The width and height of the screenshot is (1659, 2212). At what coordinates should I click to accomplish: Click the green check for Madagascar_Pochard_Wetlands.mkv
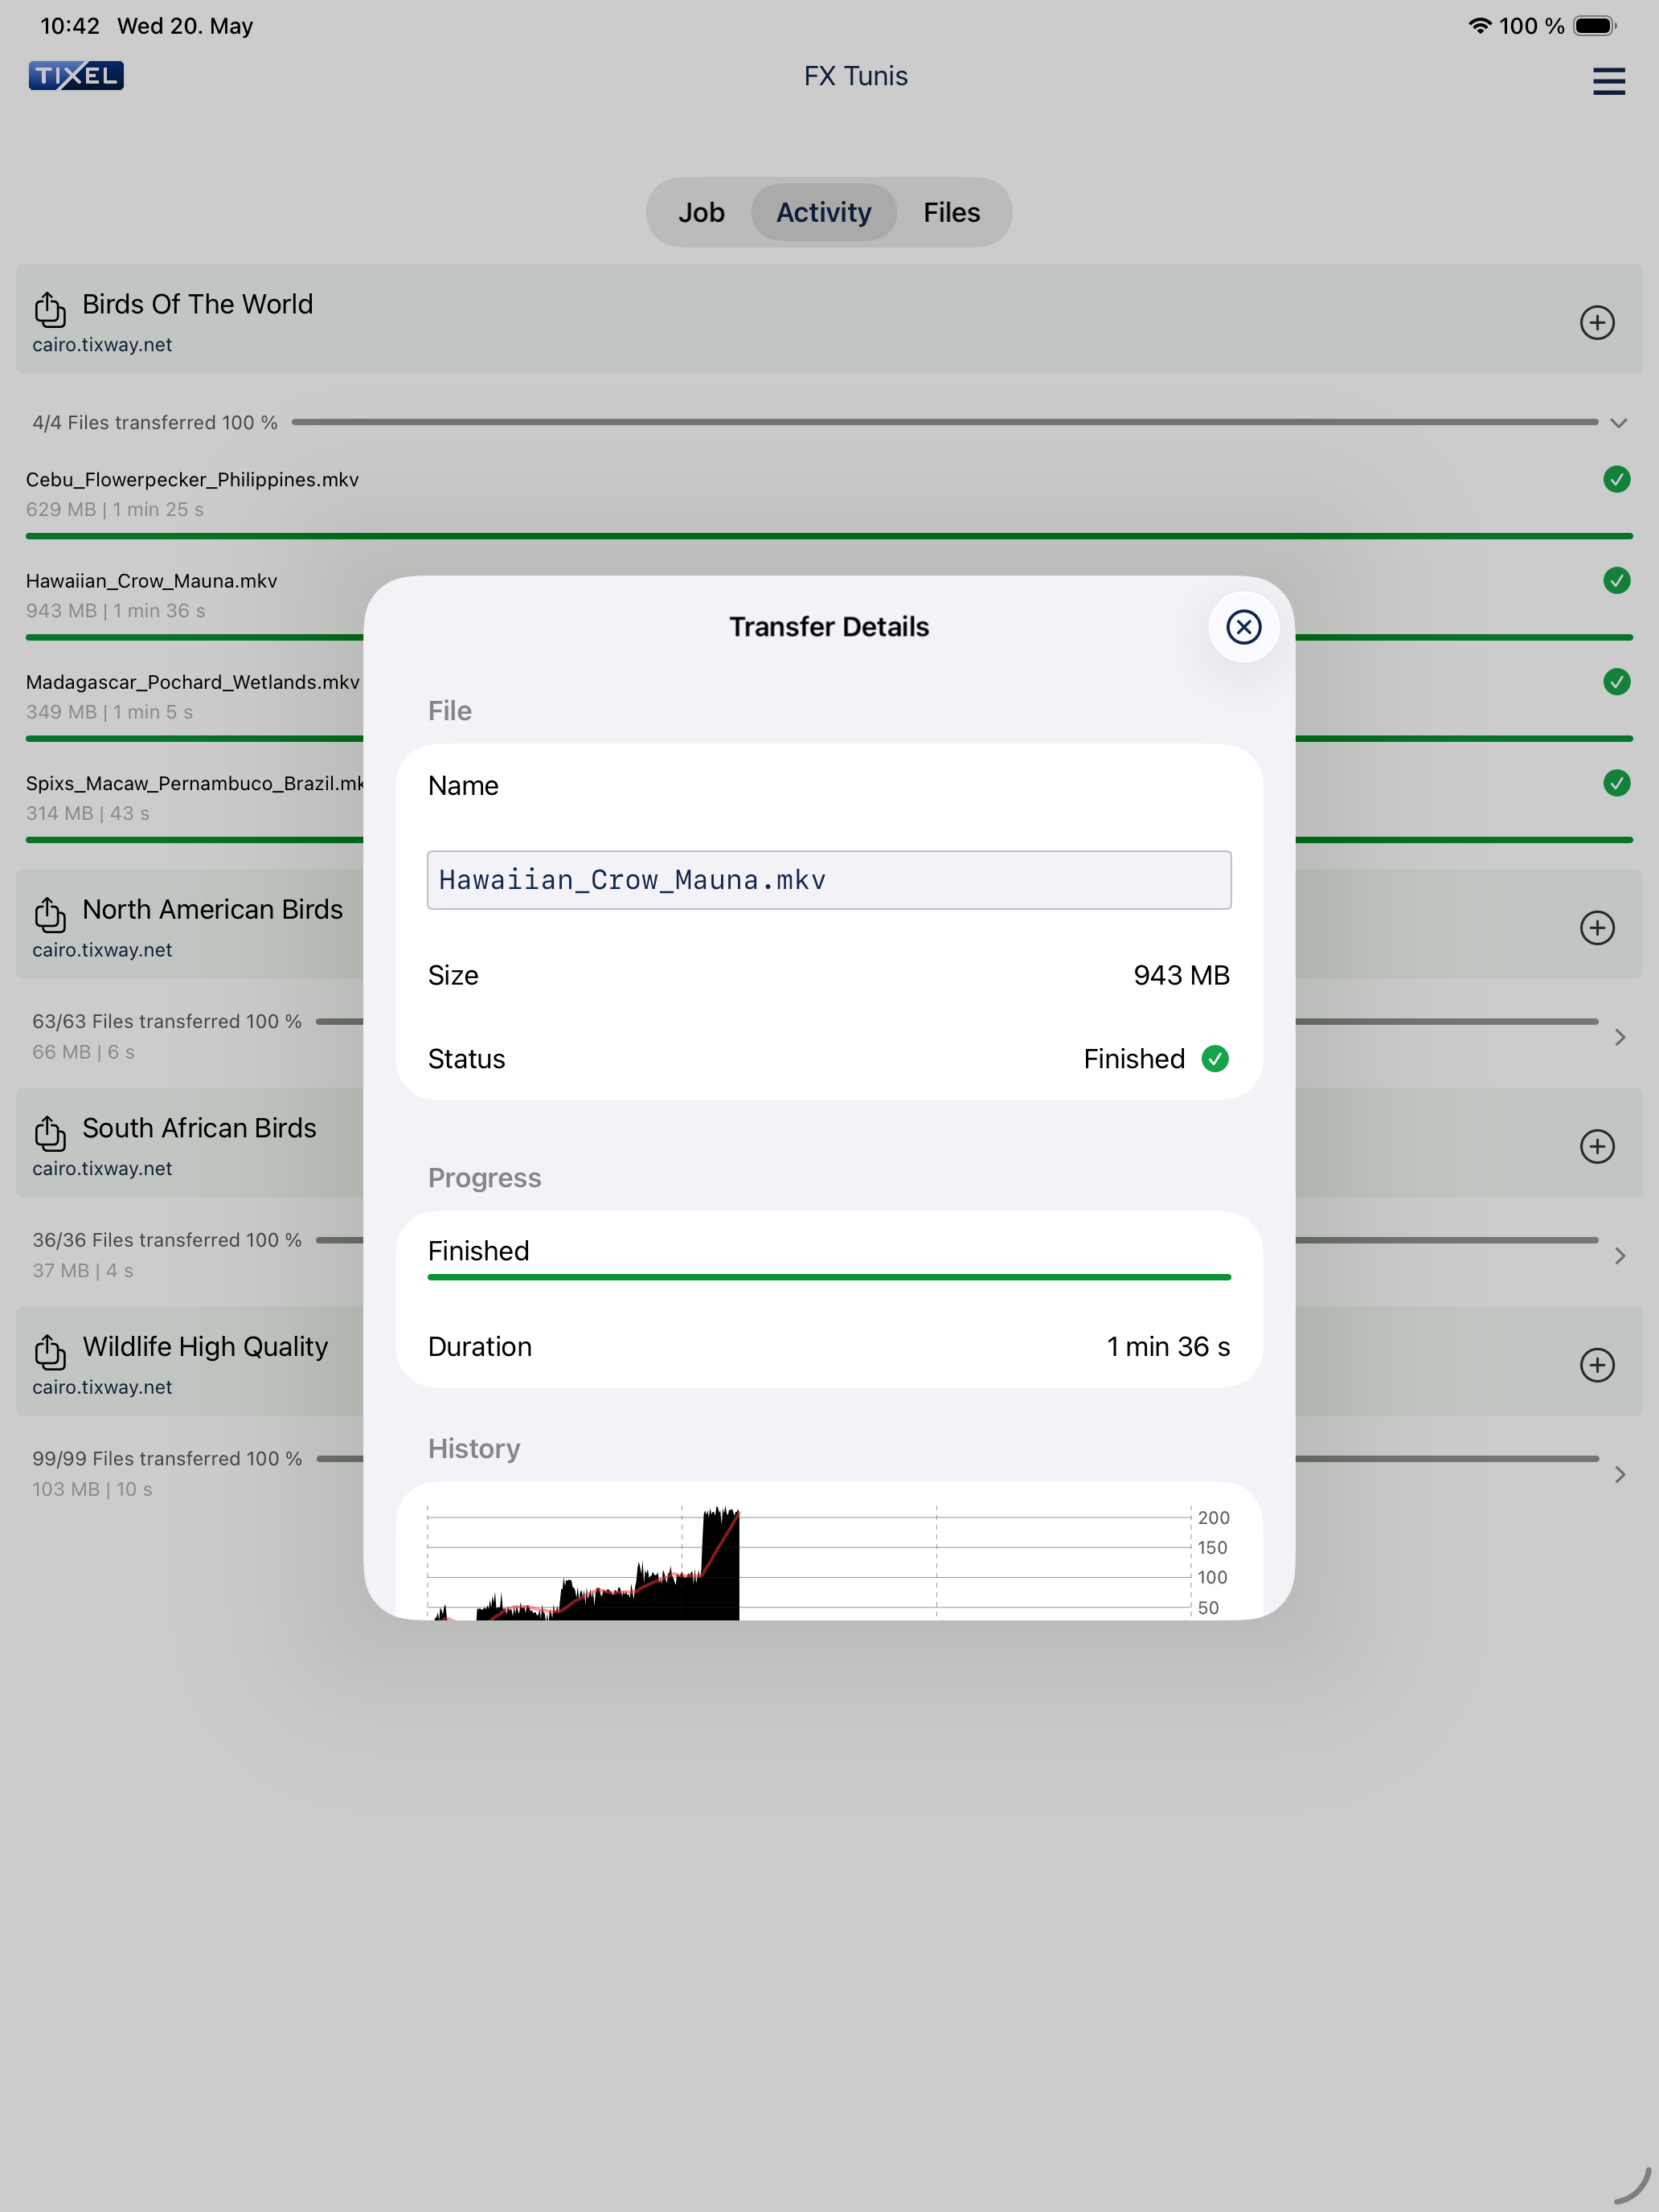tap(1616, 681)
